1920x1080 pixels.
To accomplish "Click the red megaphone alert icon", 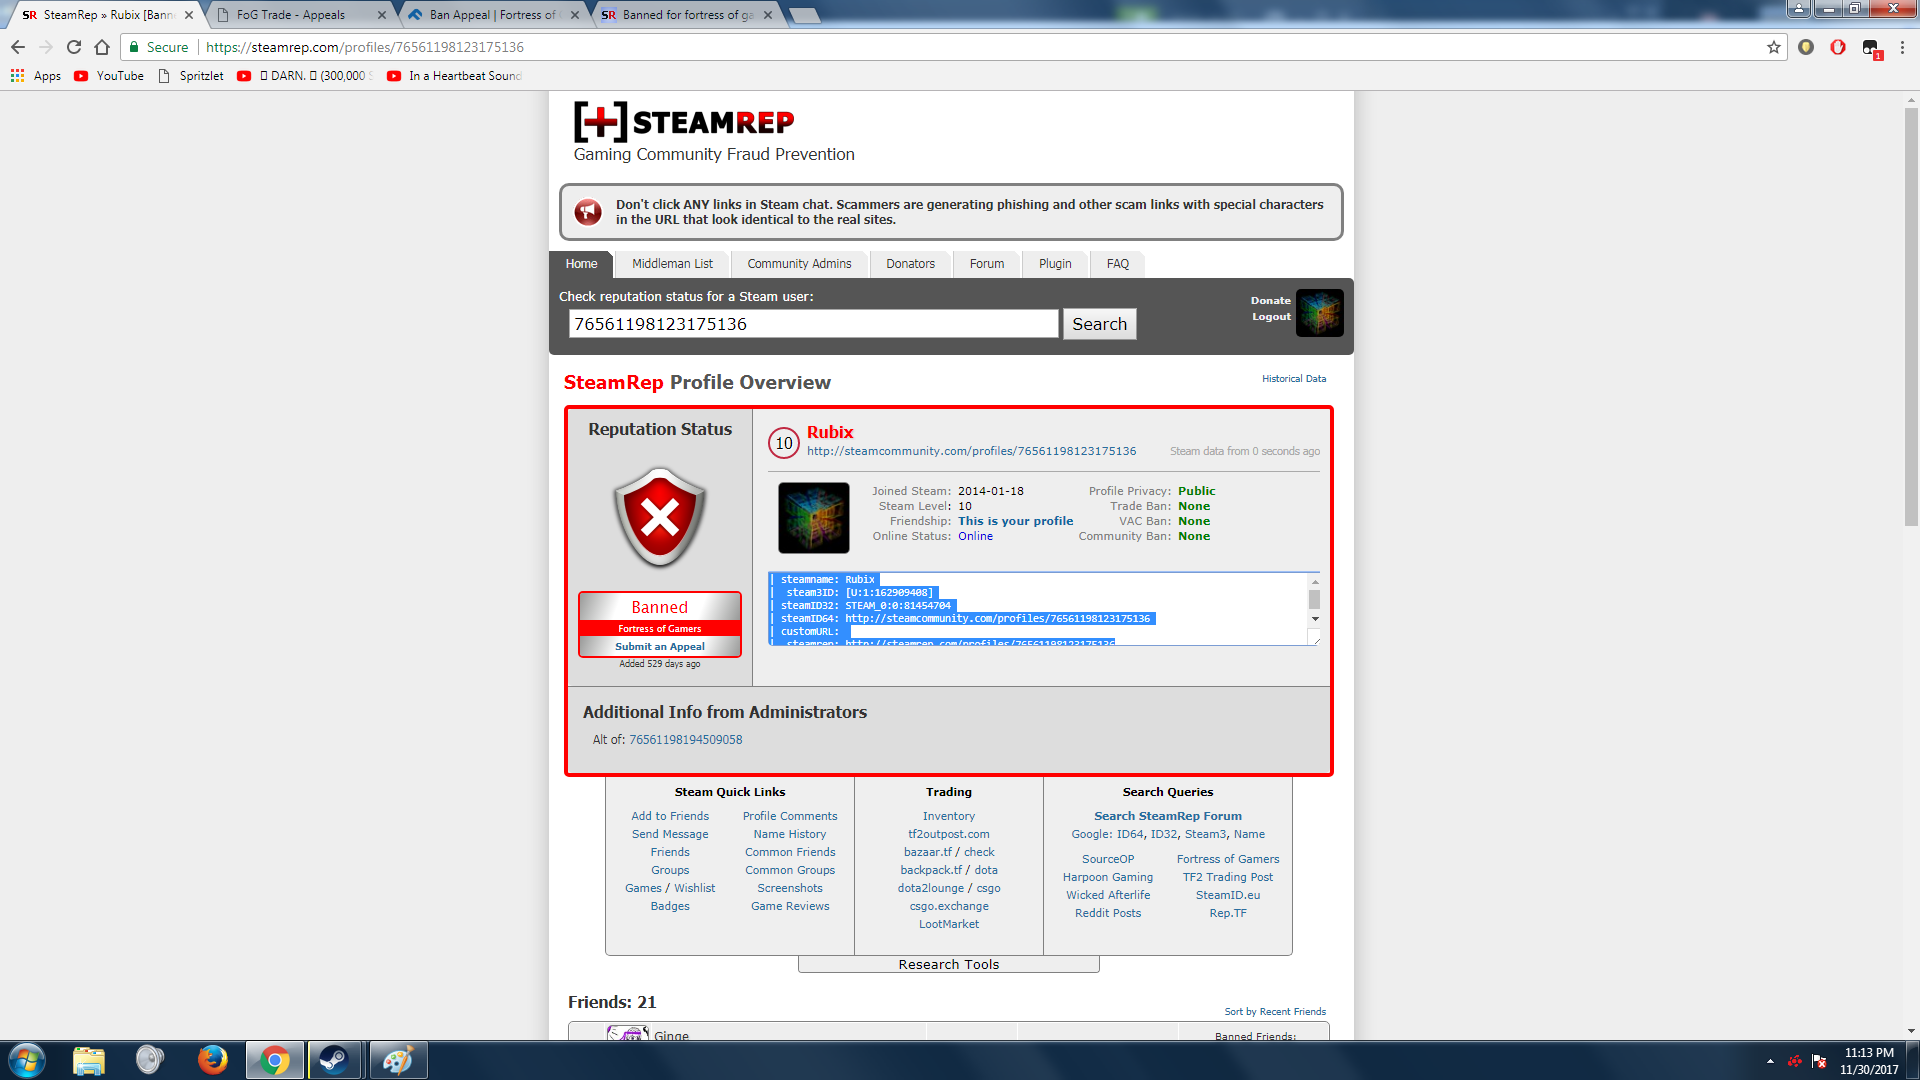I will click(588, 212).
